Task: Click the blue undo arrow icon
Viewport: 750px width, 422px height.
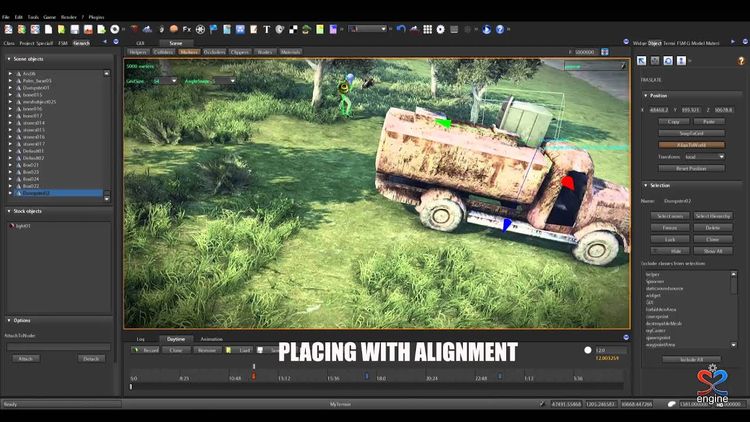Action: point(401,29)
